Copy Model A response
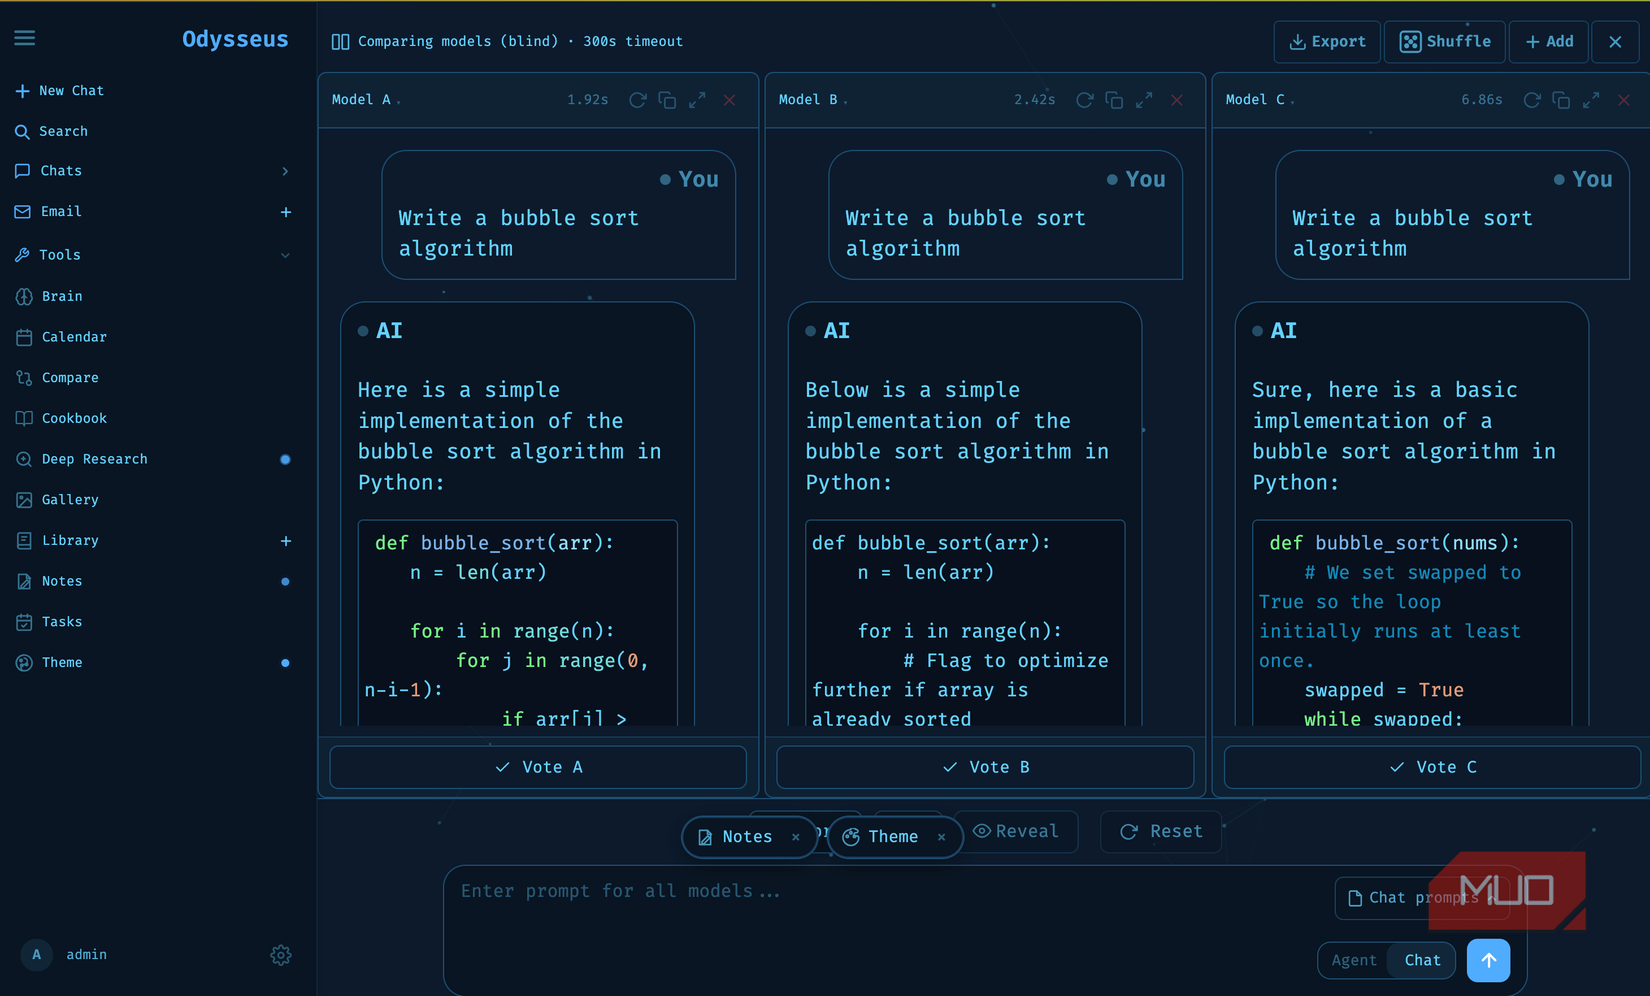 667,100
